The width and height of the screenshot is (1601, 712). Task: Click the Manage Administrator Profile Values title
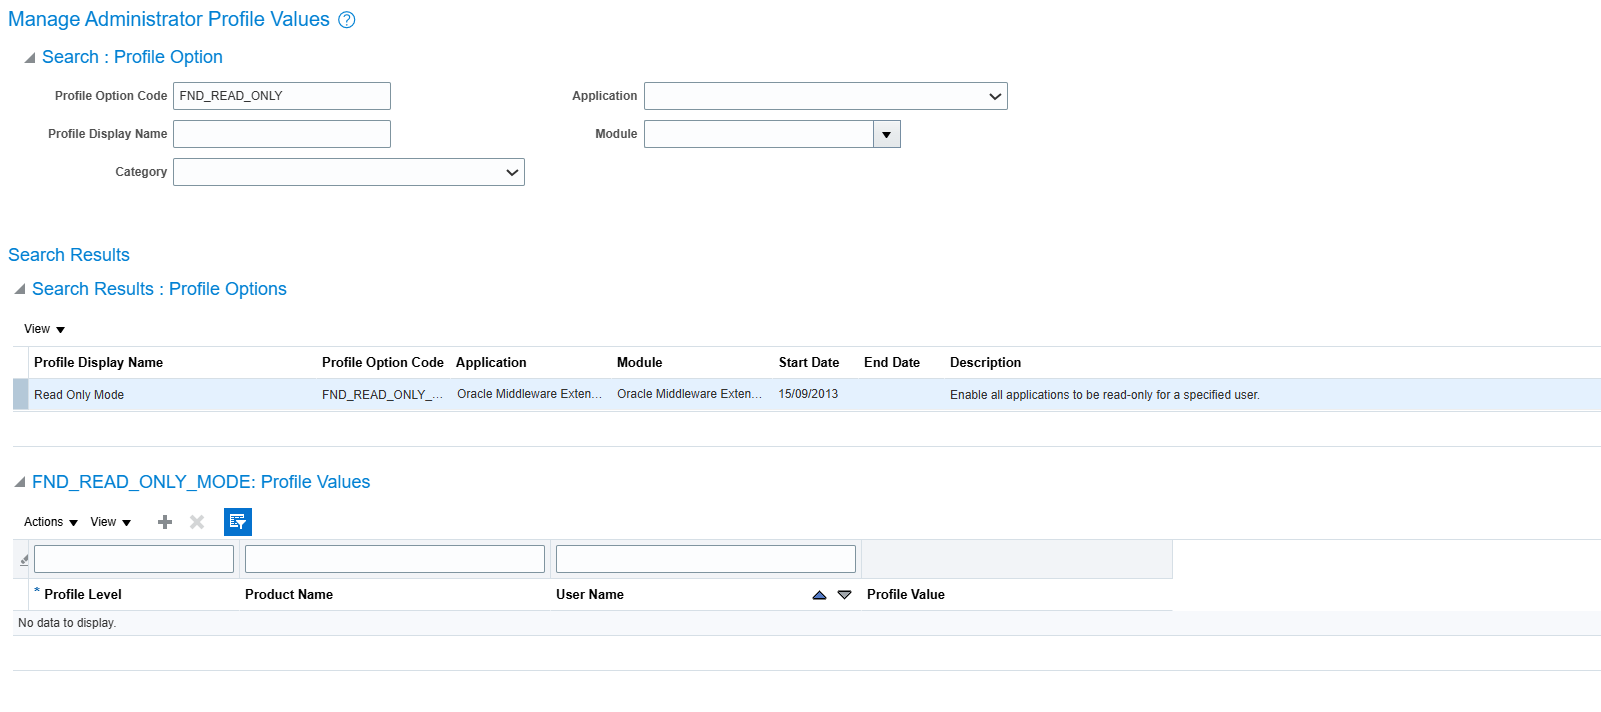point(169,20)
